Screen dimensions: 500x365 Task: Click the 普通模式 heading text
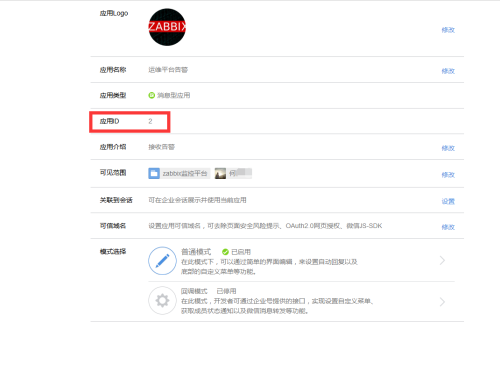tap(196, 252)
